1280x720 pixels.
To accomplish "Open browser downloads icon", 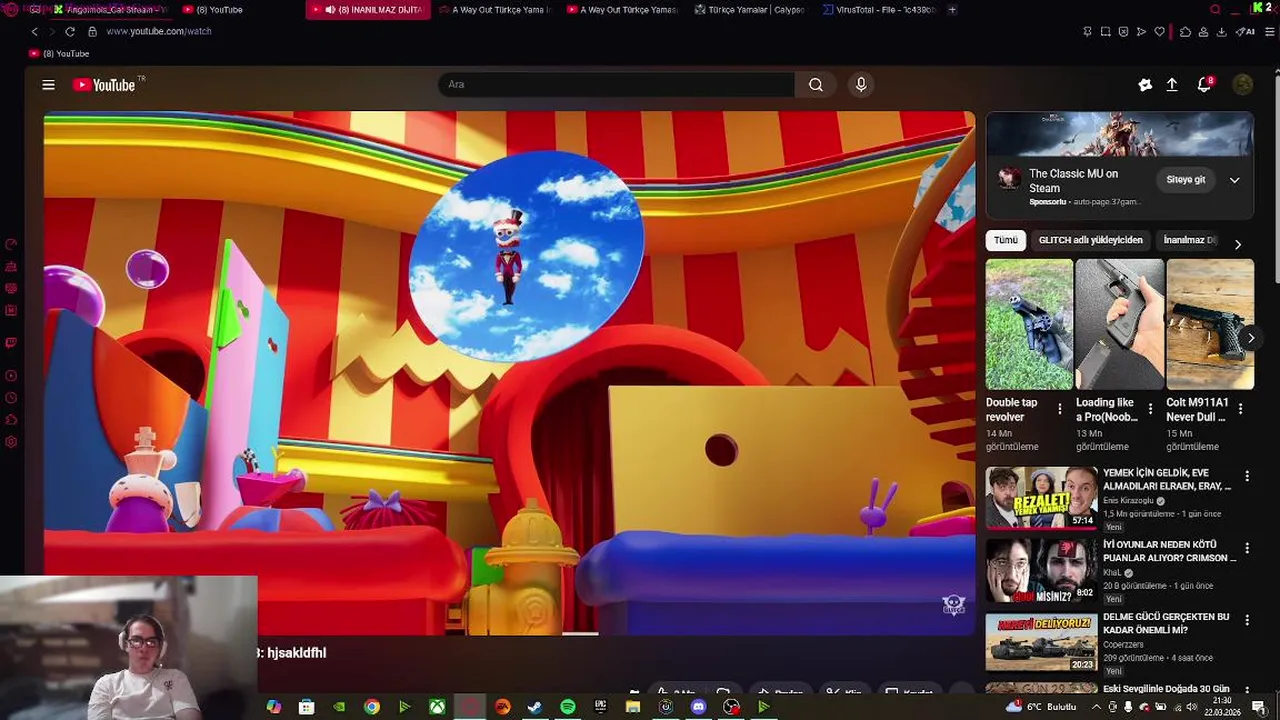I will [x=1222, y=32].
